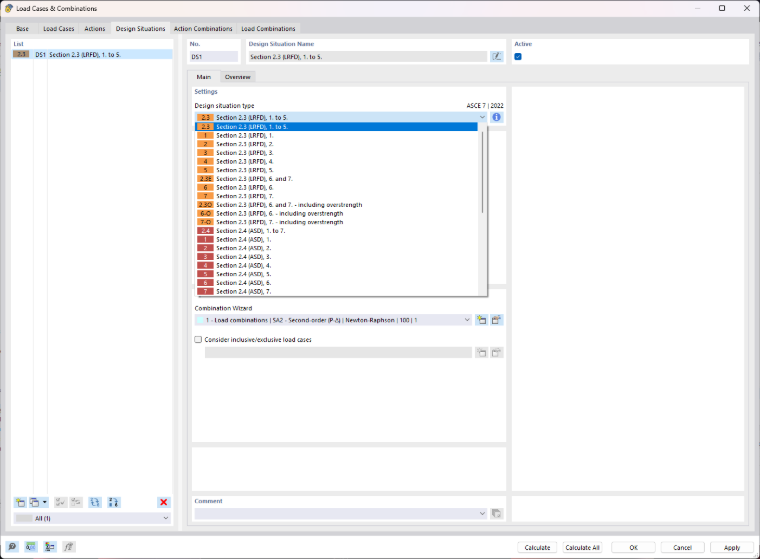Create new combination wizard icon
This screenshot has width=760, height=559.
(481, 320)
